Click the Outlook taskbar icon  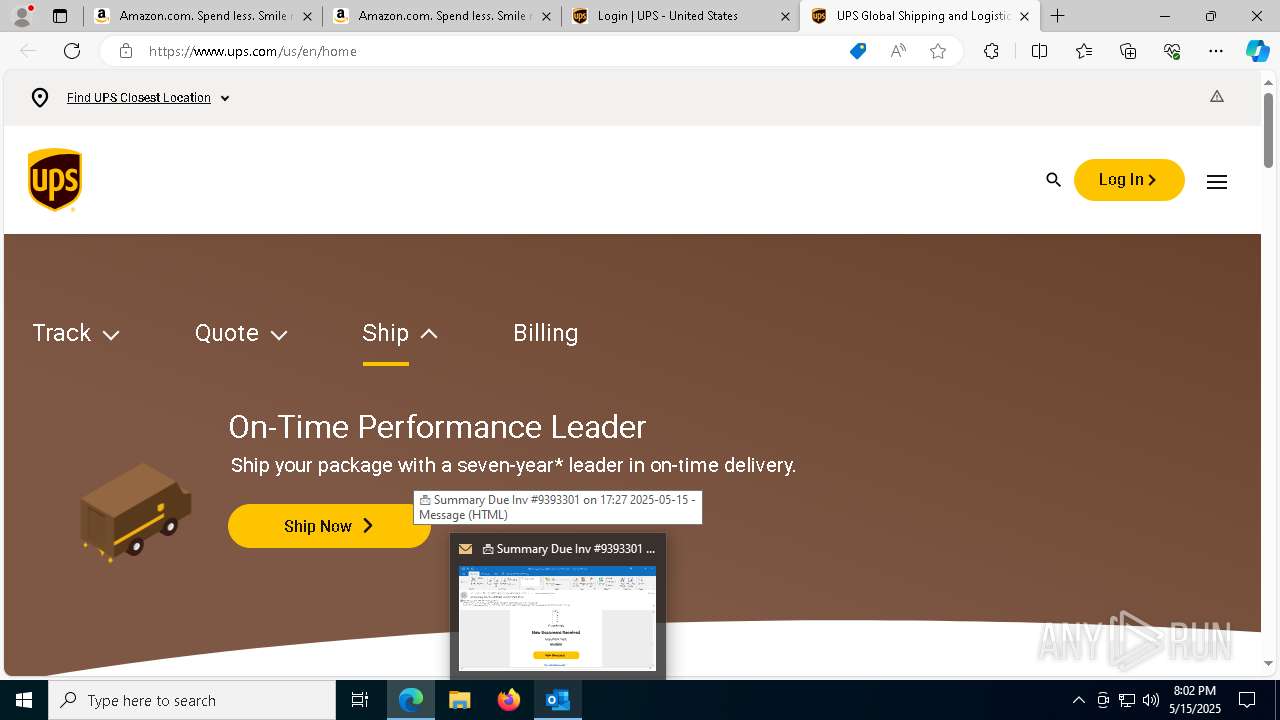pyautogui.click(x=558, y=700)
